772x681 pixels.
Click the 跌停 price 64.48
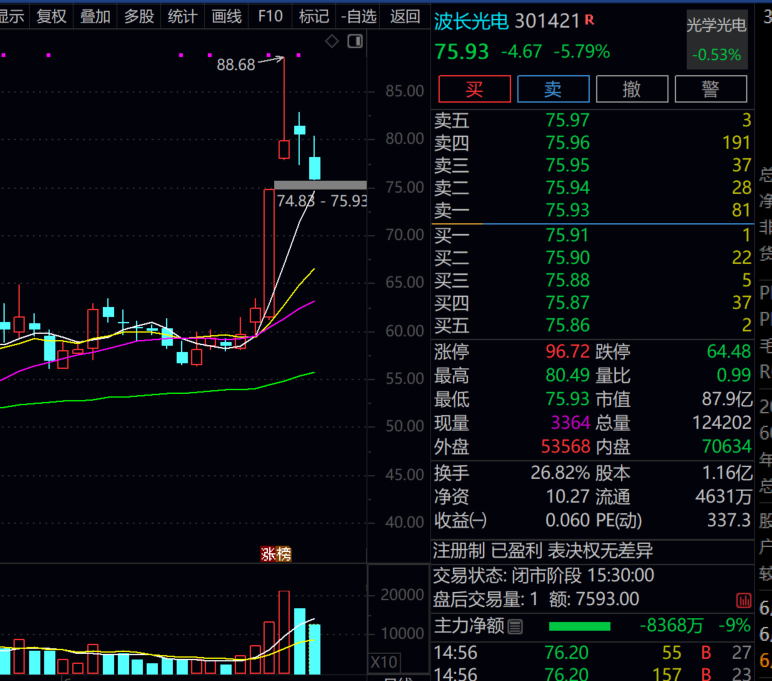(x=729, y=352)
